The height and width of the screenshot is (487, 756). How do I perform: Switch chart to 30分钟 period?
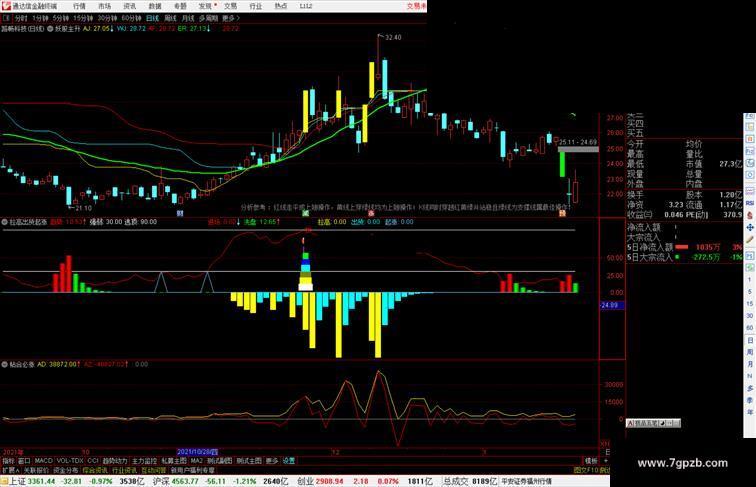(x=107, y=18)
